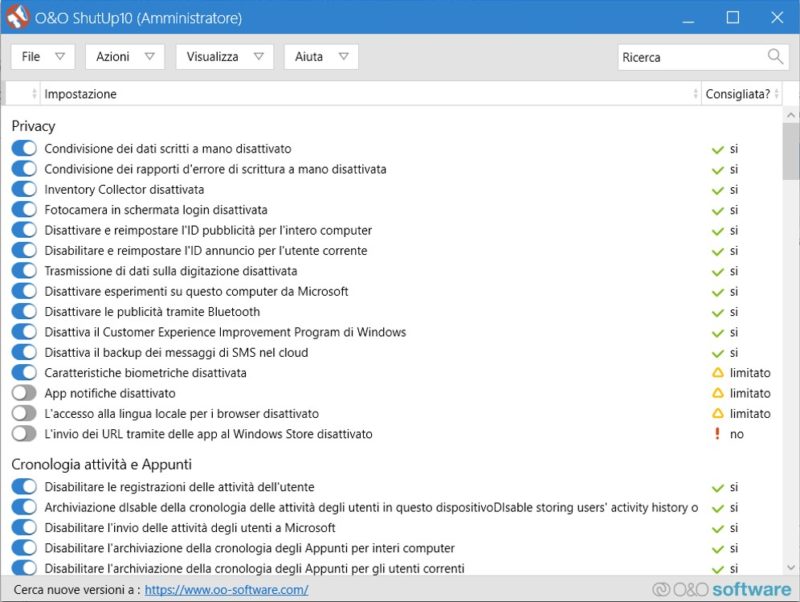The image size is (800, 602).
Task: Toggle Caratteristiche biometriche disattivata switch
Action: pyautogui.click(x=24, y=372)
